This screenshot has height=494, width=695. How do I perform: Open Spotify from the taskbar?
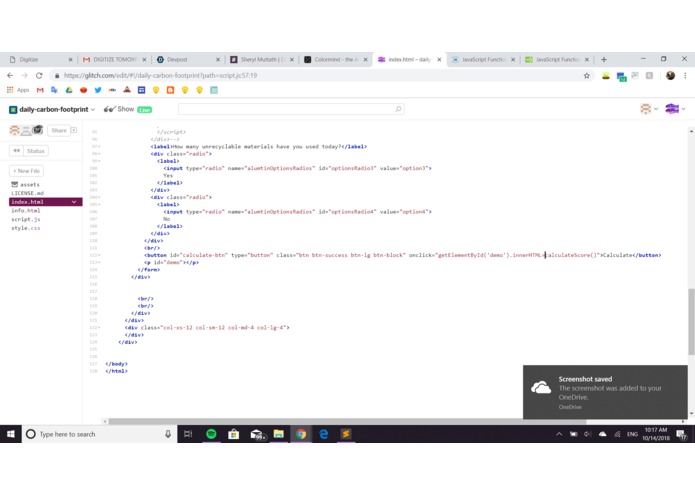(211, 434)
